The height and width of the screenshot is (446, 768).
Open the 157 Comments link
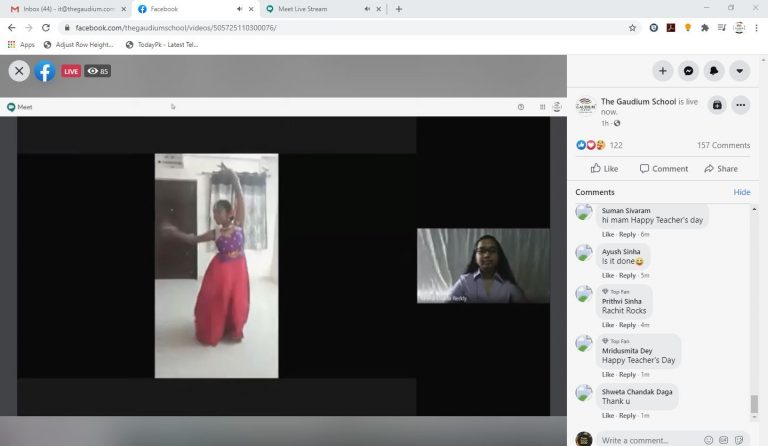pos(723,145)
